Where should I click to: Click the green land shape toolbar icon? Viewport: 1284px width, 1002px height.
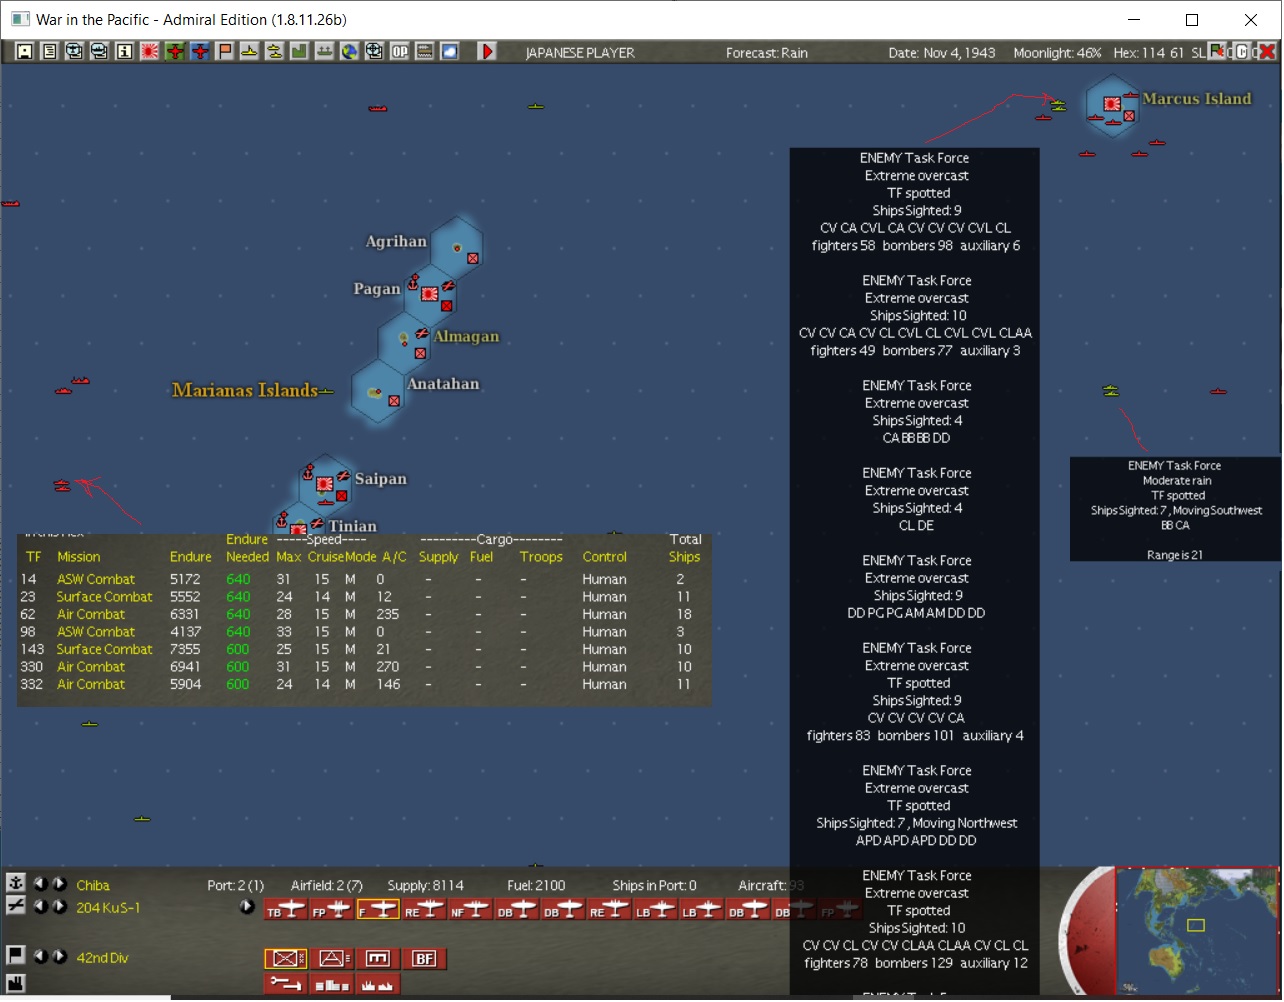[300, 52]
